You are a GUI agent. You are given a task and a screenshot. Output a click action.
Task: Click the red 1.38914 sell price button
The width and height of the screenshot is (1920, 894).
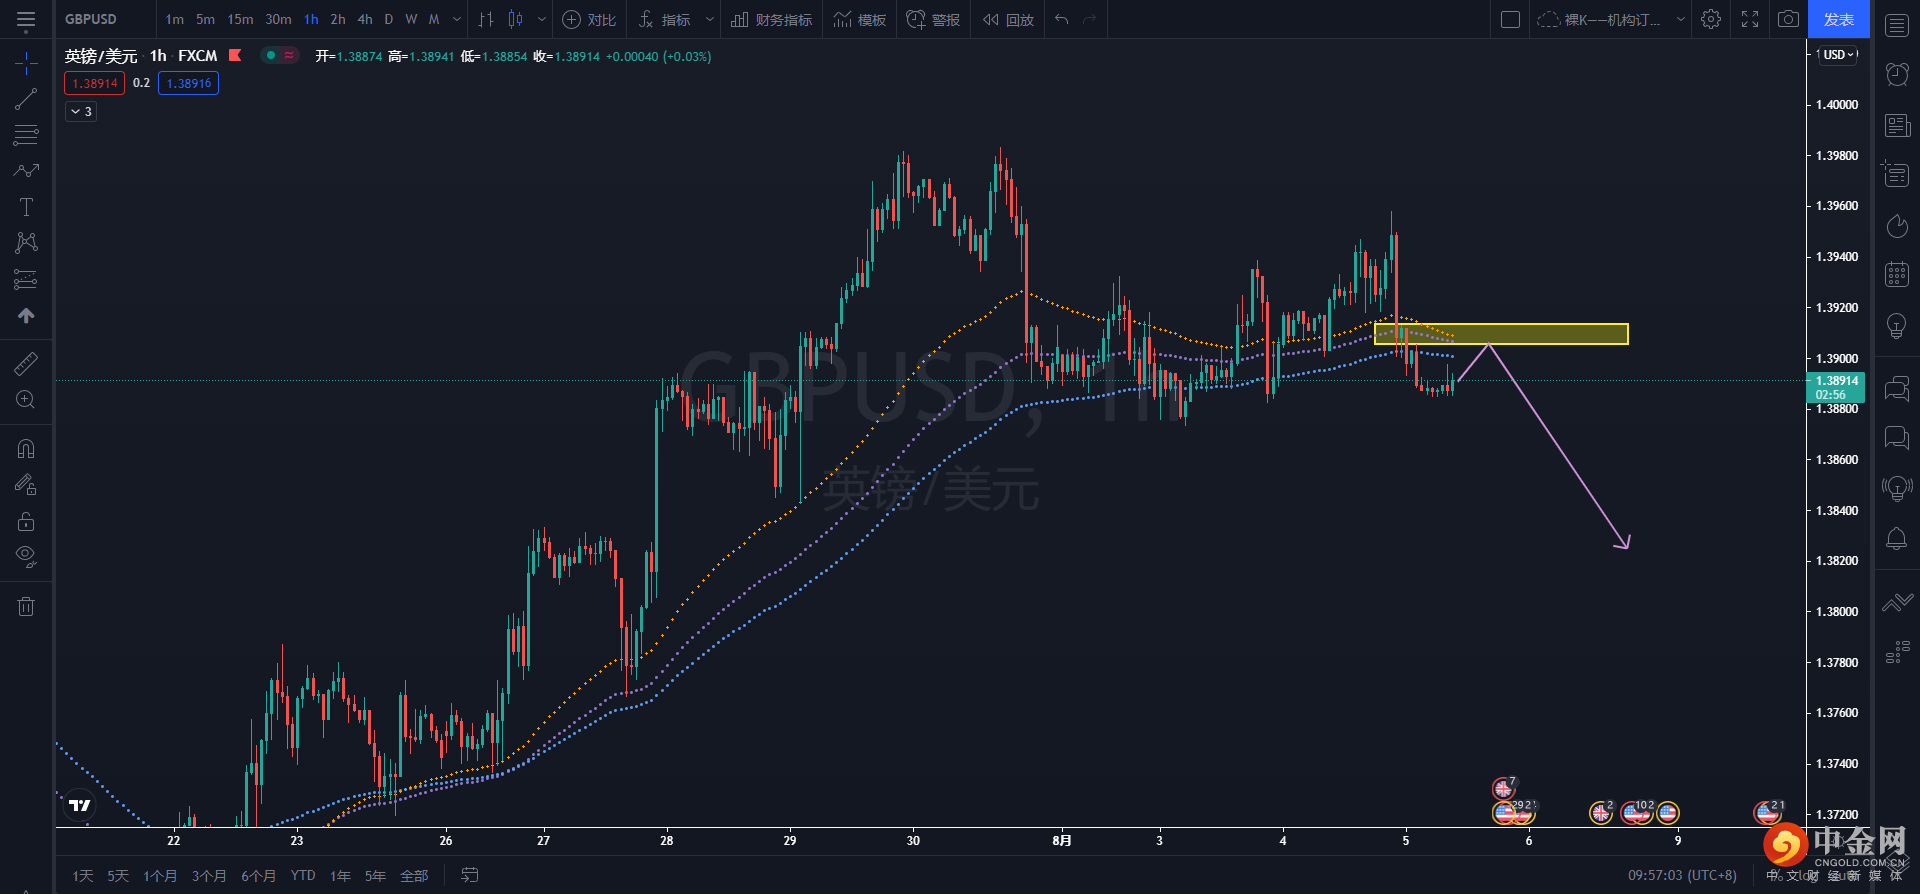click(x=95, y=83)
